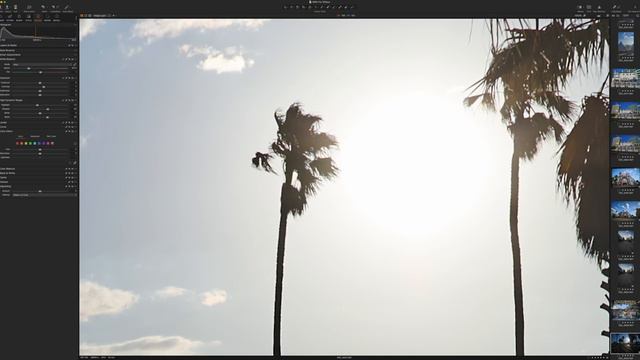Switch to the Advanced tab in Color Editor

click(x=35, y=136)
